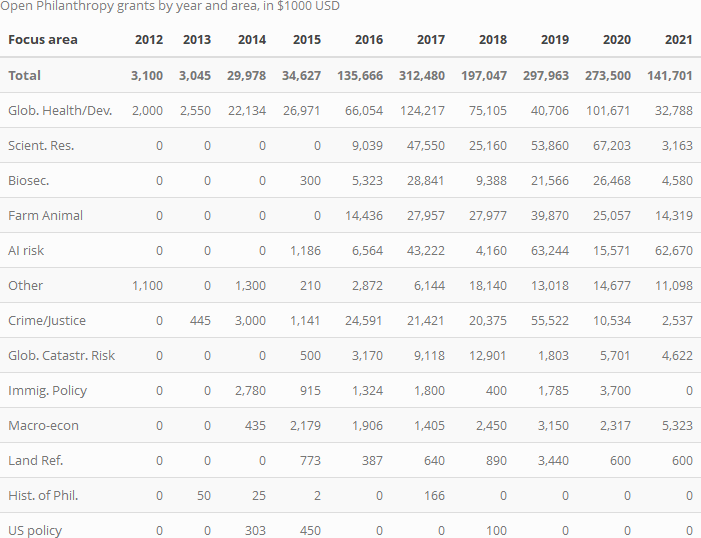Select Scient. Res. 2016 value 9,039
The width and height of the screenshot is (701, 538).
coord(367,145)
